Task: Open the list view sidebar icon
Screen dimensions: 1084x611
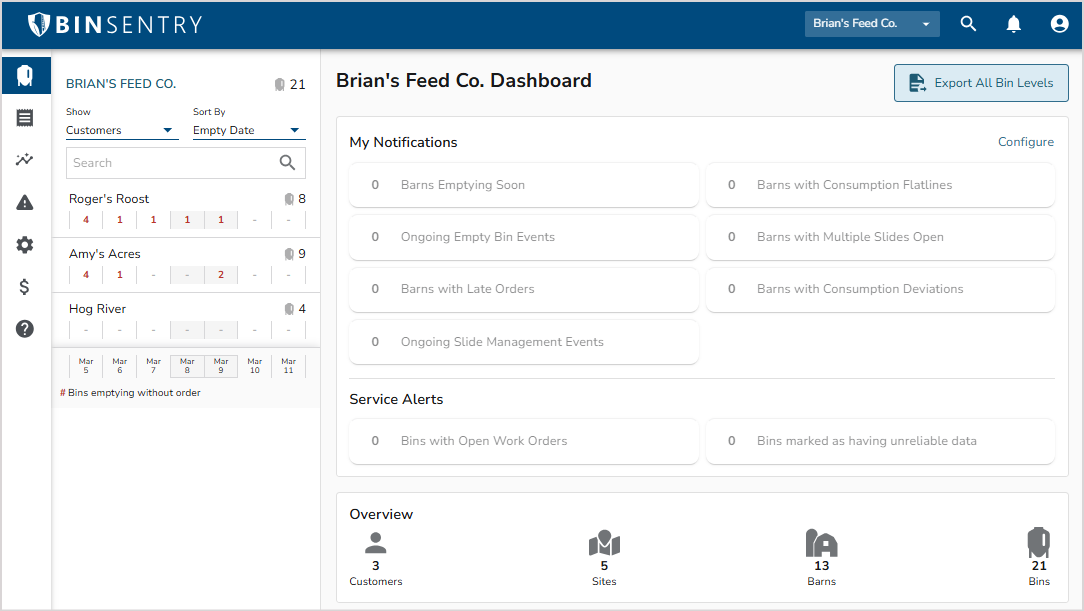Action: (25, 118)
